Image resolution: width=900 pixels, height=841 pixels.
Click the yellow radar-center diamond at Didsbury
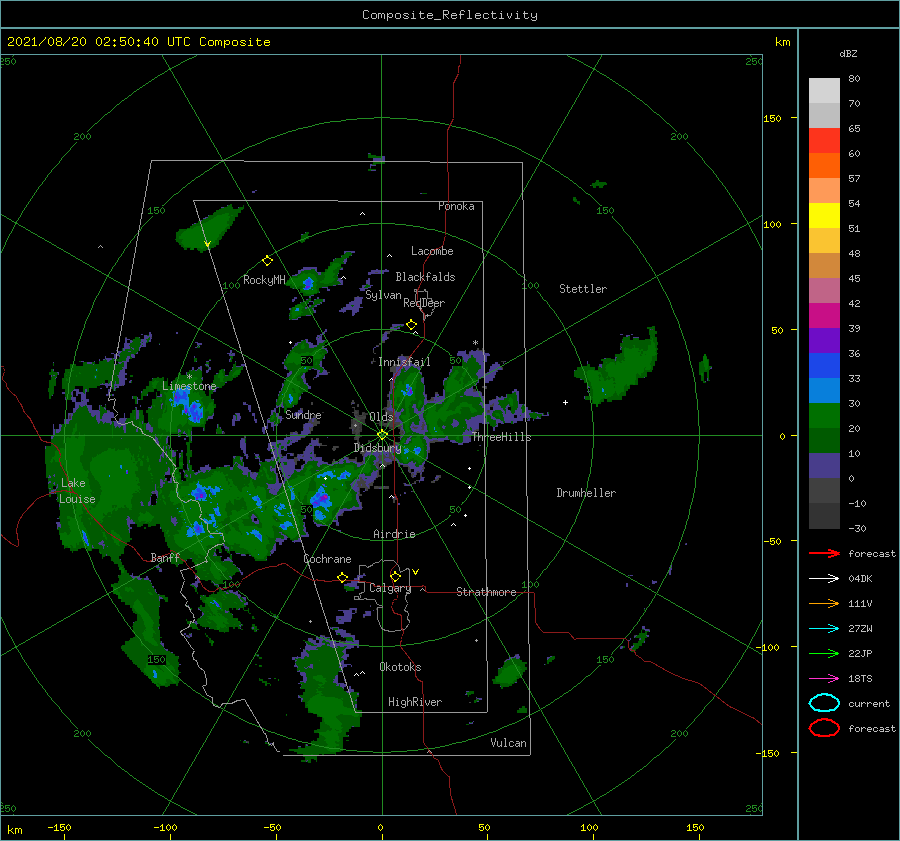(x=382, y=435)
